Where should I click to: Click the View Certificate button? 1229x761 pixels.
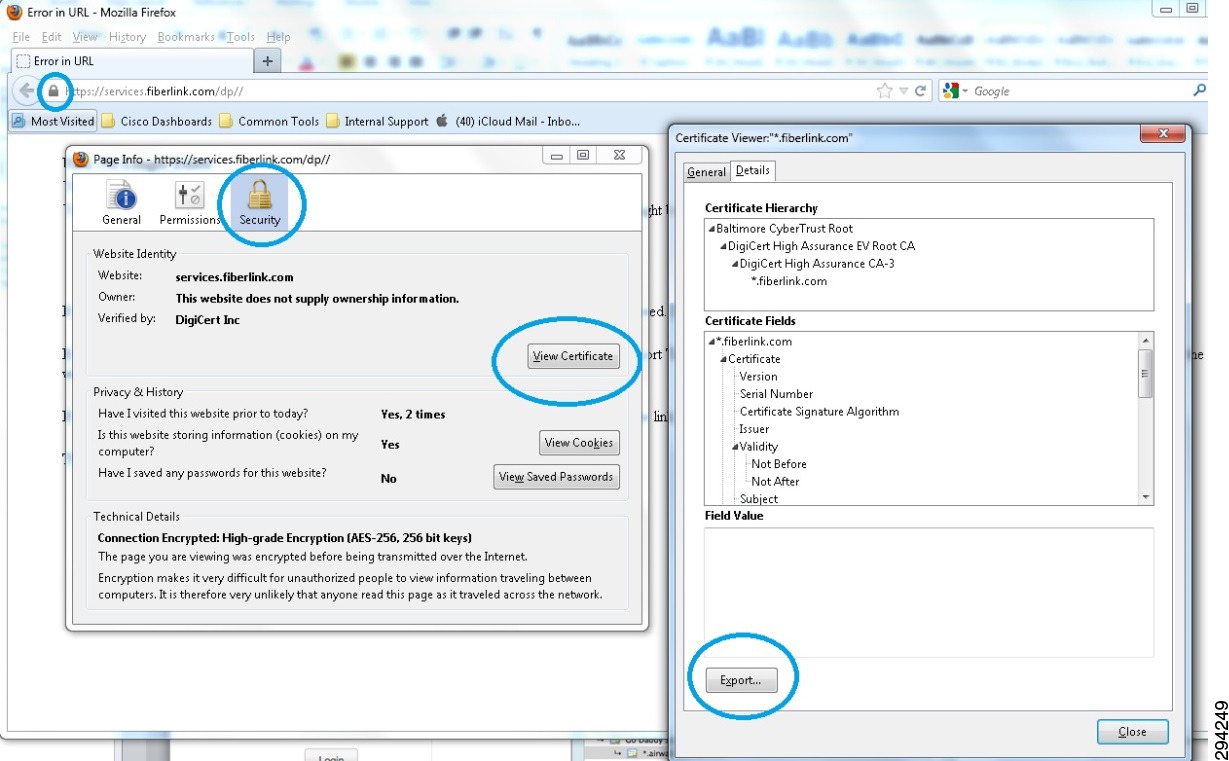point(573,356)
